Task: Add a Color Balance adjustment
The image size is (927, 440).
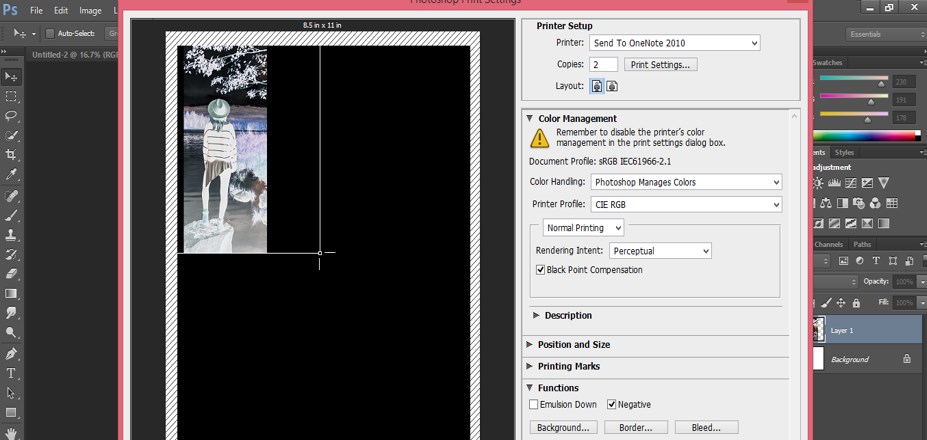Action: click(826, 203)
